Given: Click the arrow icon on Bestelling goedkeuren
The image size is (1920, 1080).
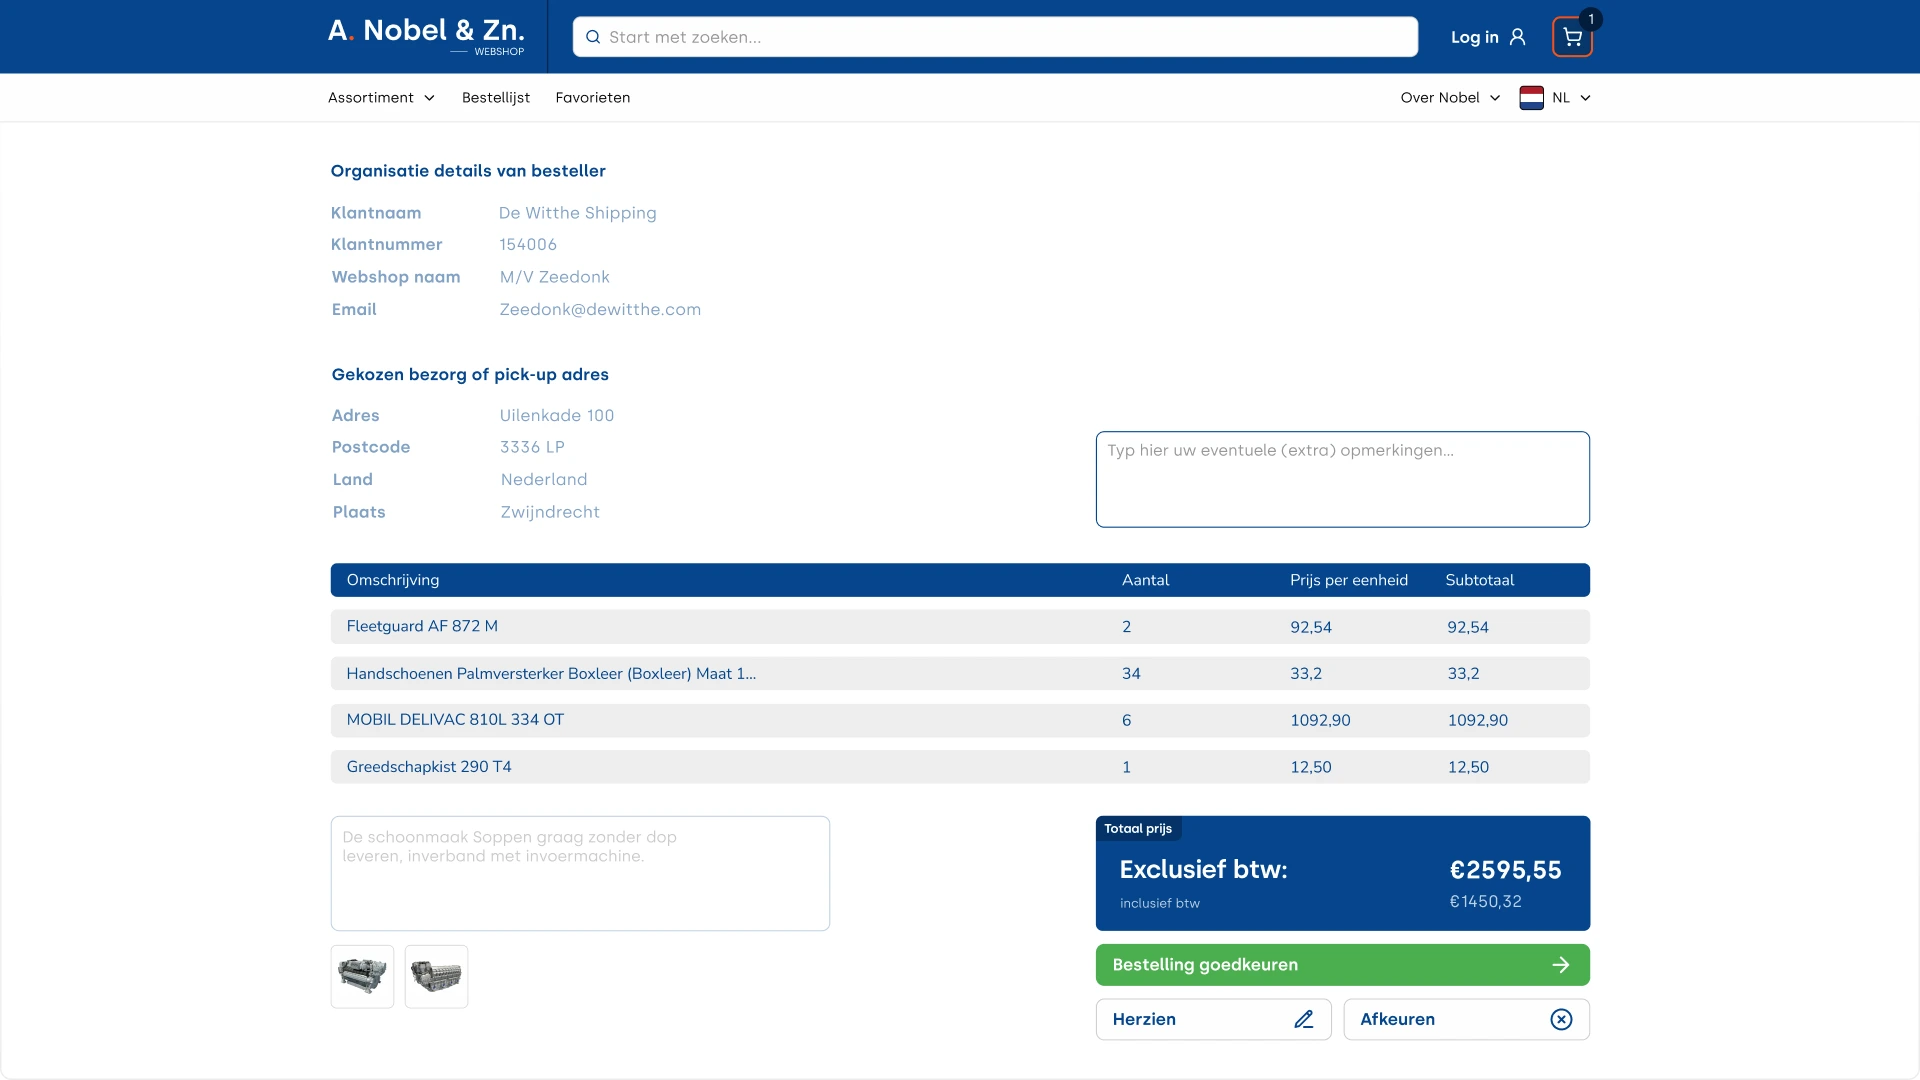Looking at the screenshot, I should coord(1560,965).
